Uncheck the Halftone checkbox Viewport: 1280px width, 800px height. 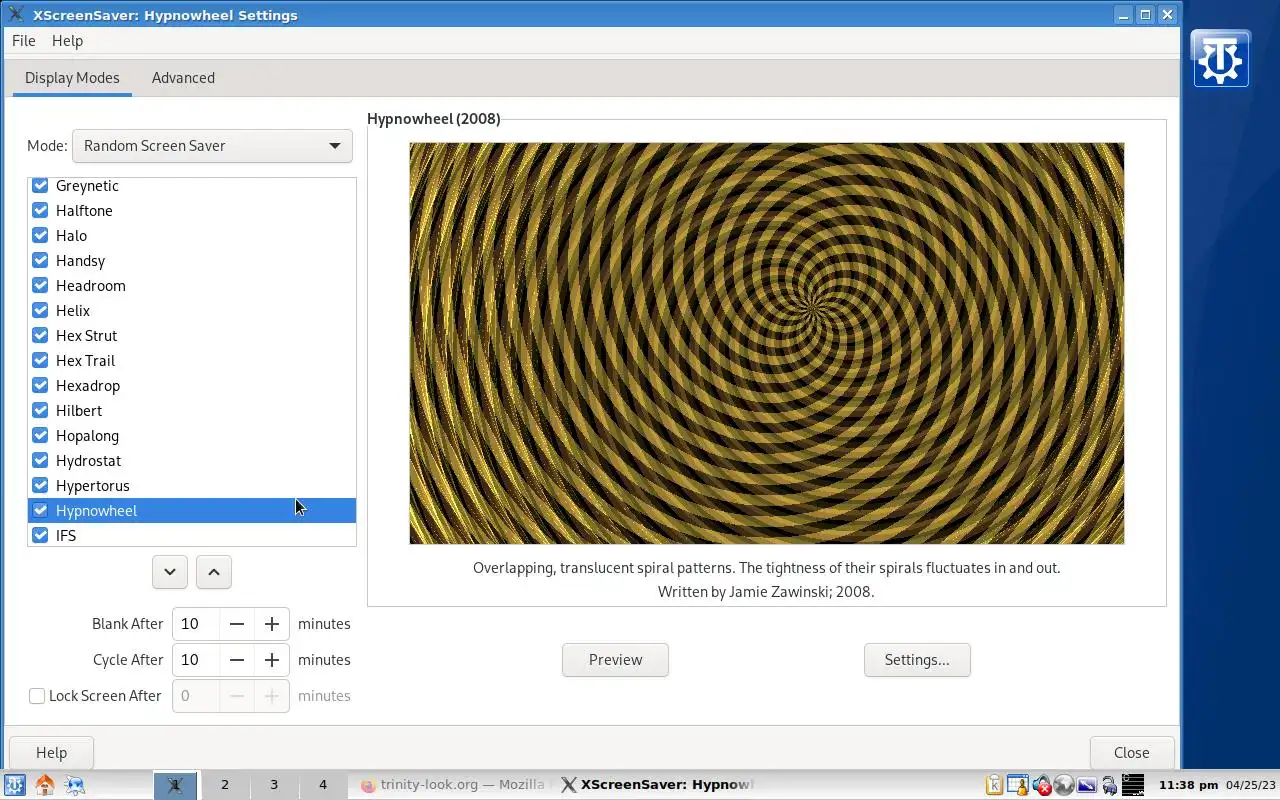[40, 211]
